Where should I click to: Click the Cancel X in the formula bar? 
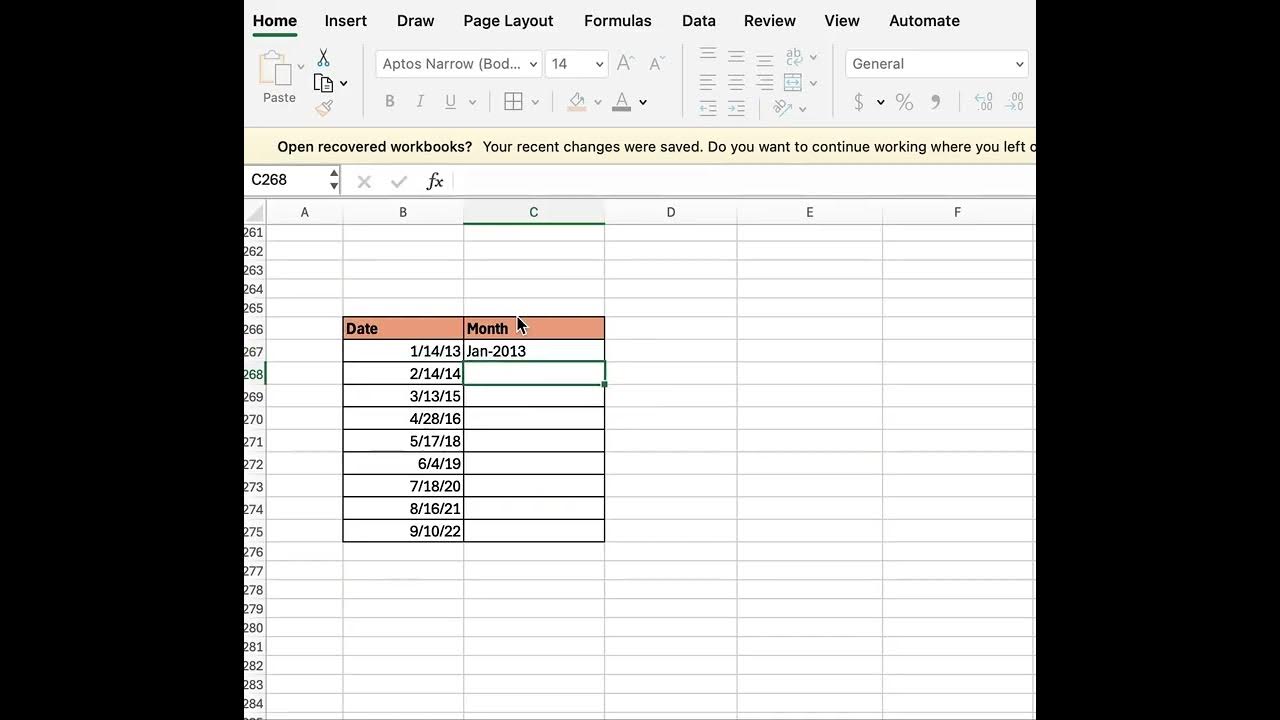[x=364, y=181]
